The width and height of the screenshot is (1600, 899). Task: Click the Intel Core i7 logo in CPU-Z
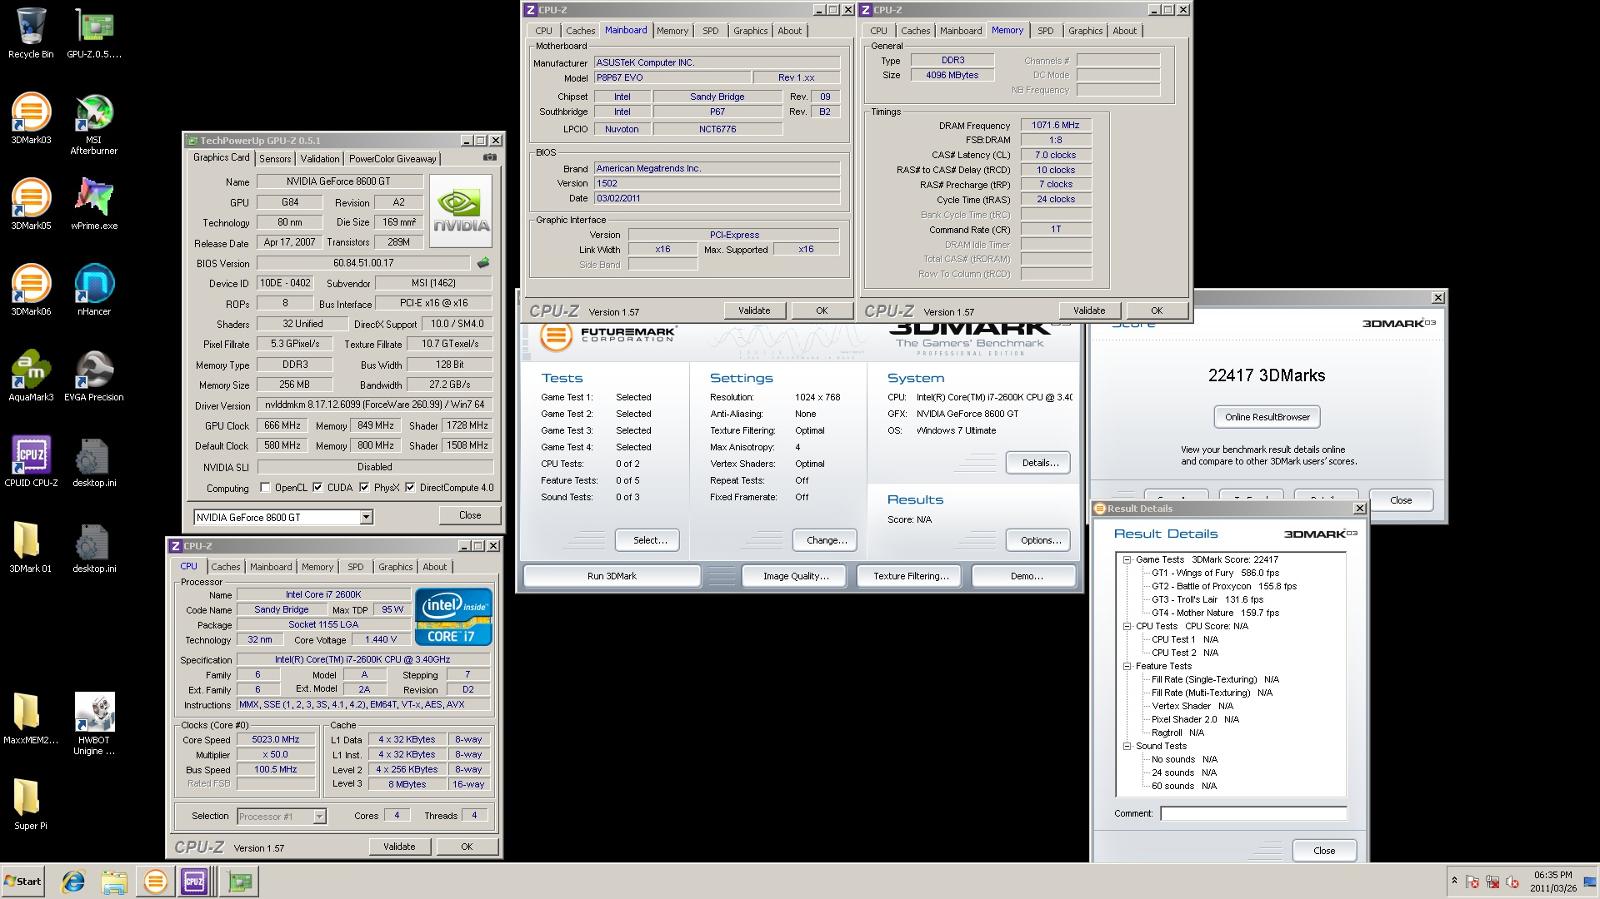(453, 616)
